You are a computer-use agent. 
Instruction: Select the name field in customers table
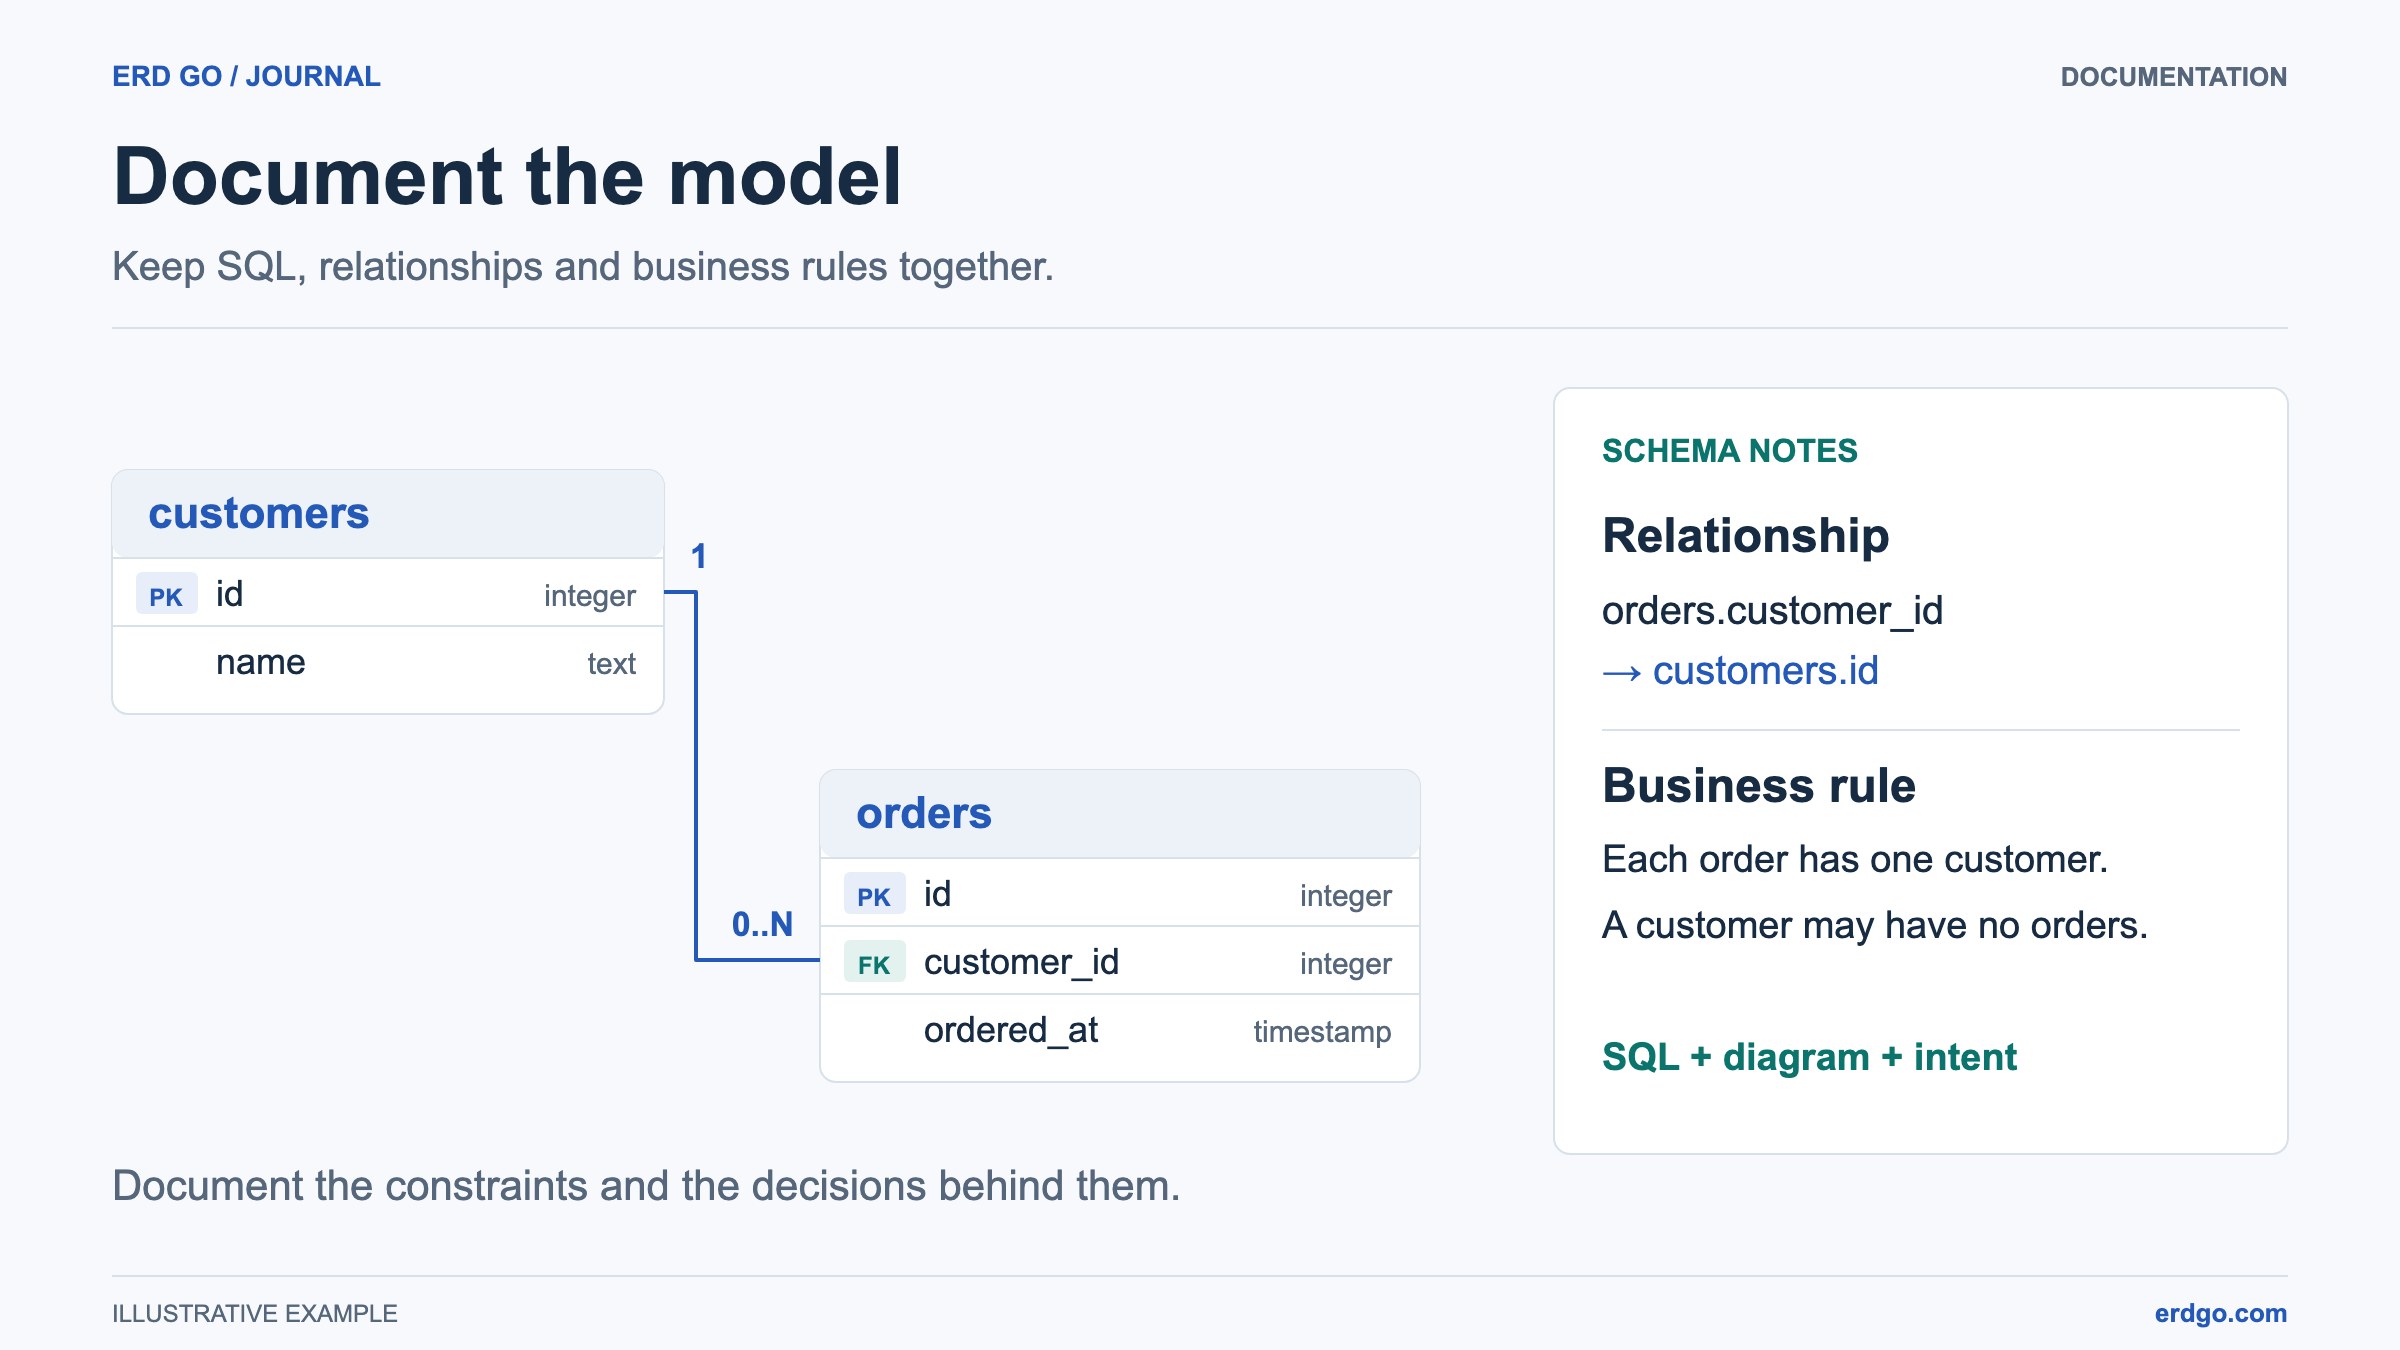click(260, 662)
